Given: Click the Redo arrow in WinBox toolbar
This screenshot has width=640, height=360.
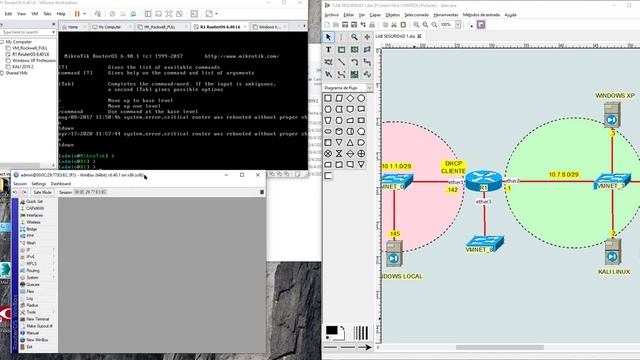Looking at the screenshot, I should pyautogui.click(x=24, y=192).
